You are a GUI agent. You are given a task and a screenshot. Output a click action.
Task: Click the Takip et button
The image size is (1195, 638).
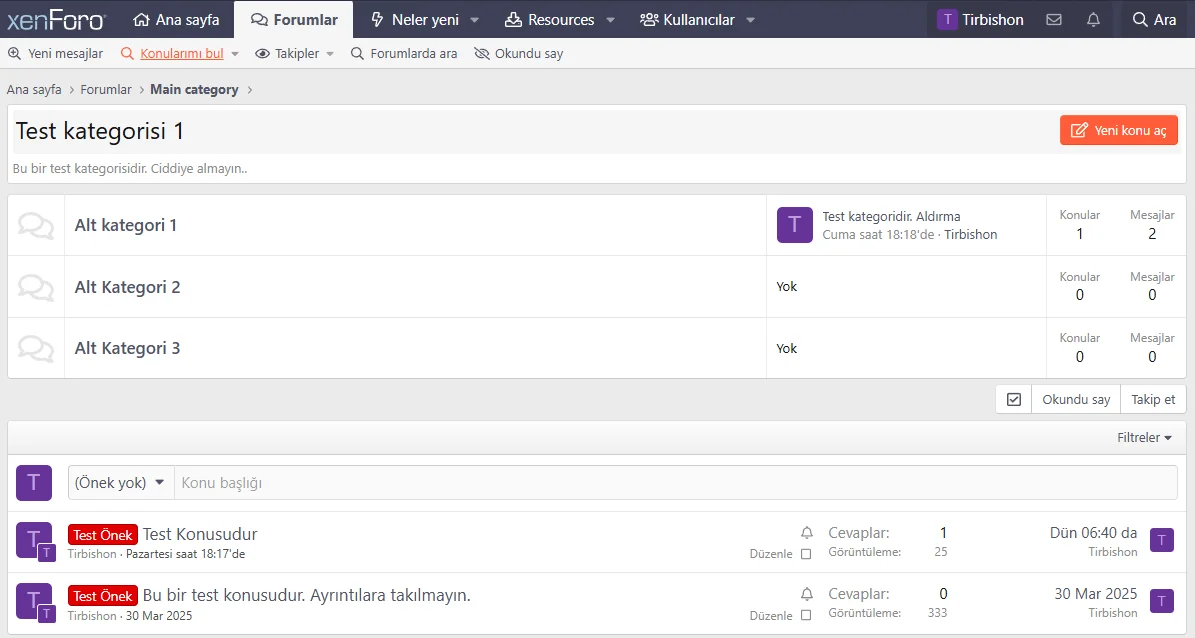pyautogui.click(x=1153, y=399)
